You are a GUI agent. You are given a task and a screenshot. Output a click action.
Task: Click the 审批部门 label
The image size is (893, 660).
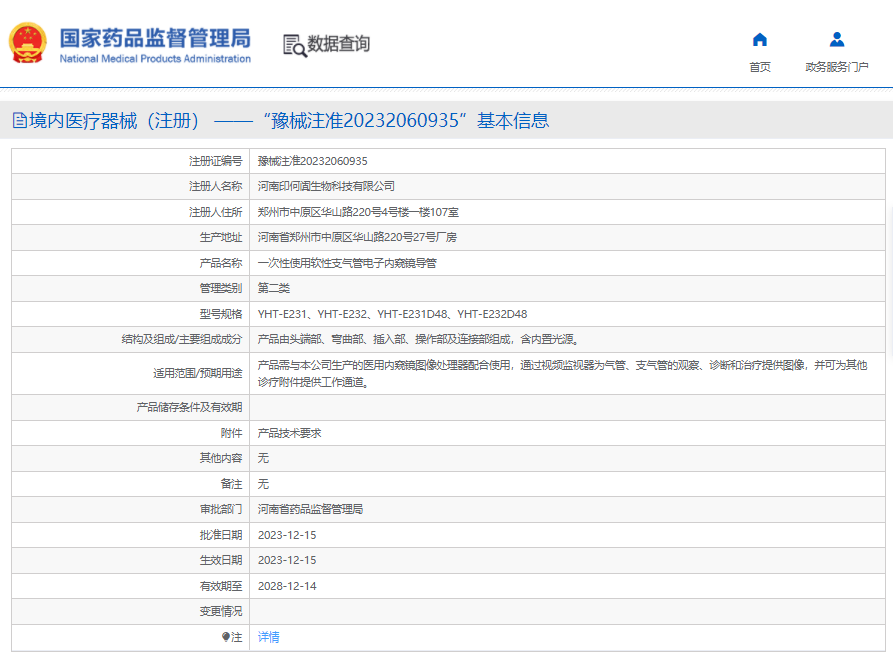220,509
